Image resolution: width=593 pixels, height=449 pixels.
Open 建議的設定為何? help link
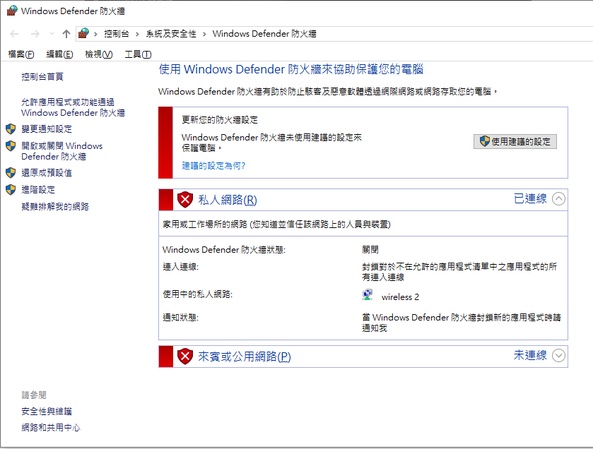[214, 166]
